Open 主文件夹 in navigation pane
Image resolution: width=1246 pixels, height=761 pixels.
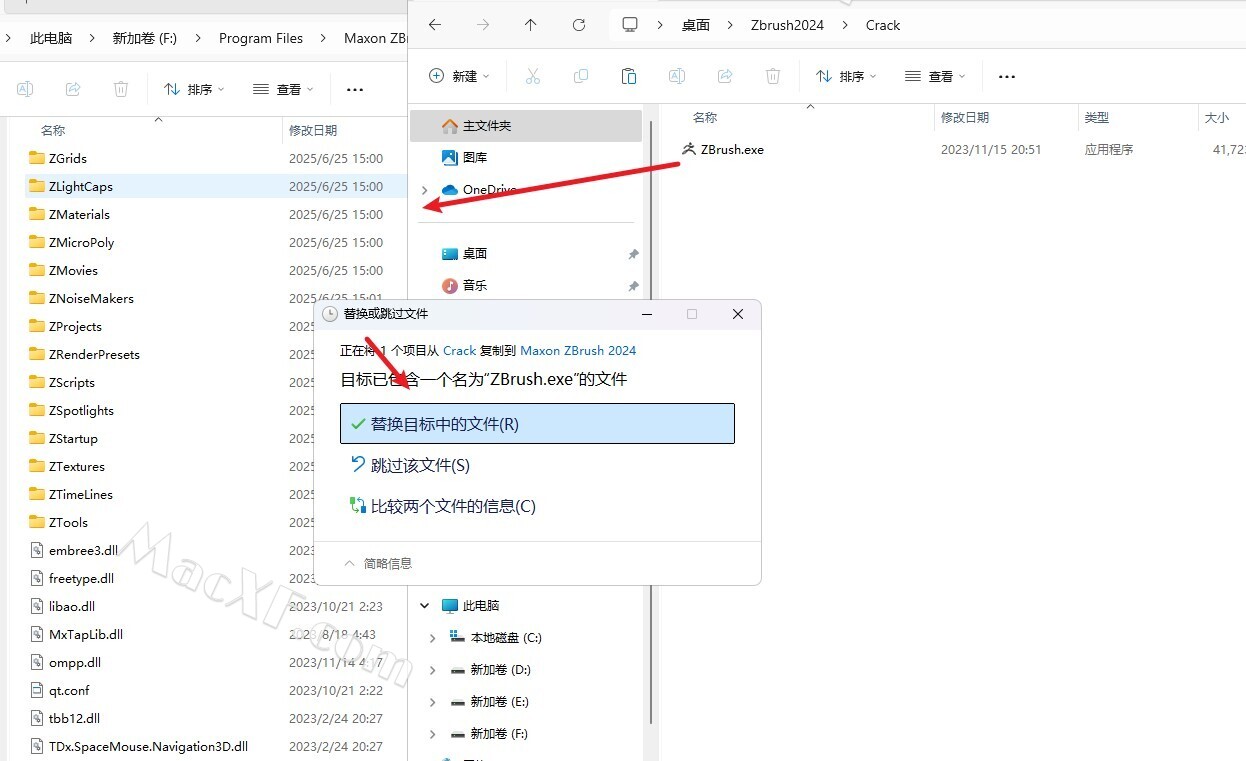point(526,126)
